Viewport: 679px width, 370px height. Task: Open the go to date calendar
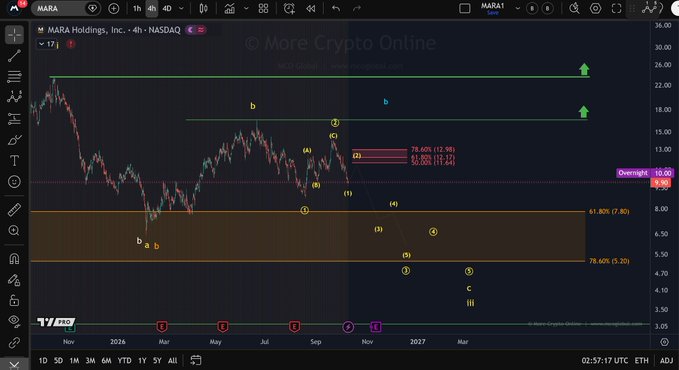click(196, 360)
